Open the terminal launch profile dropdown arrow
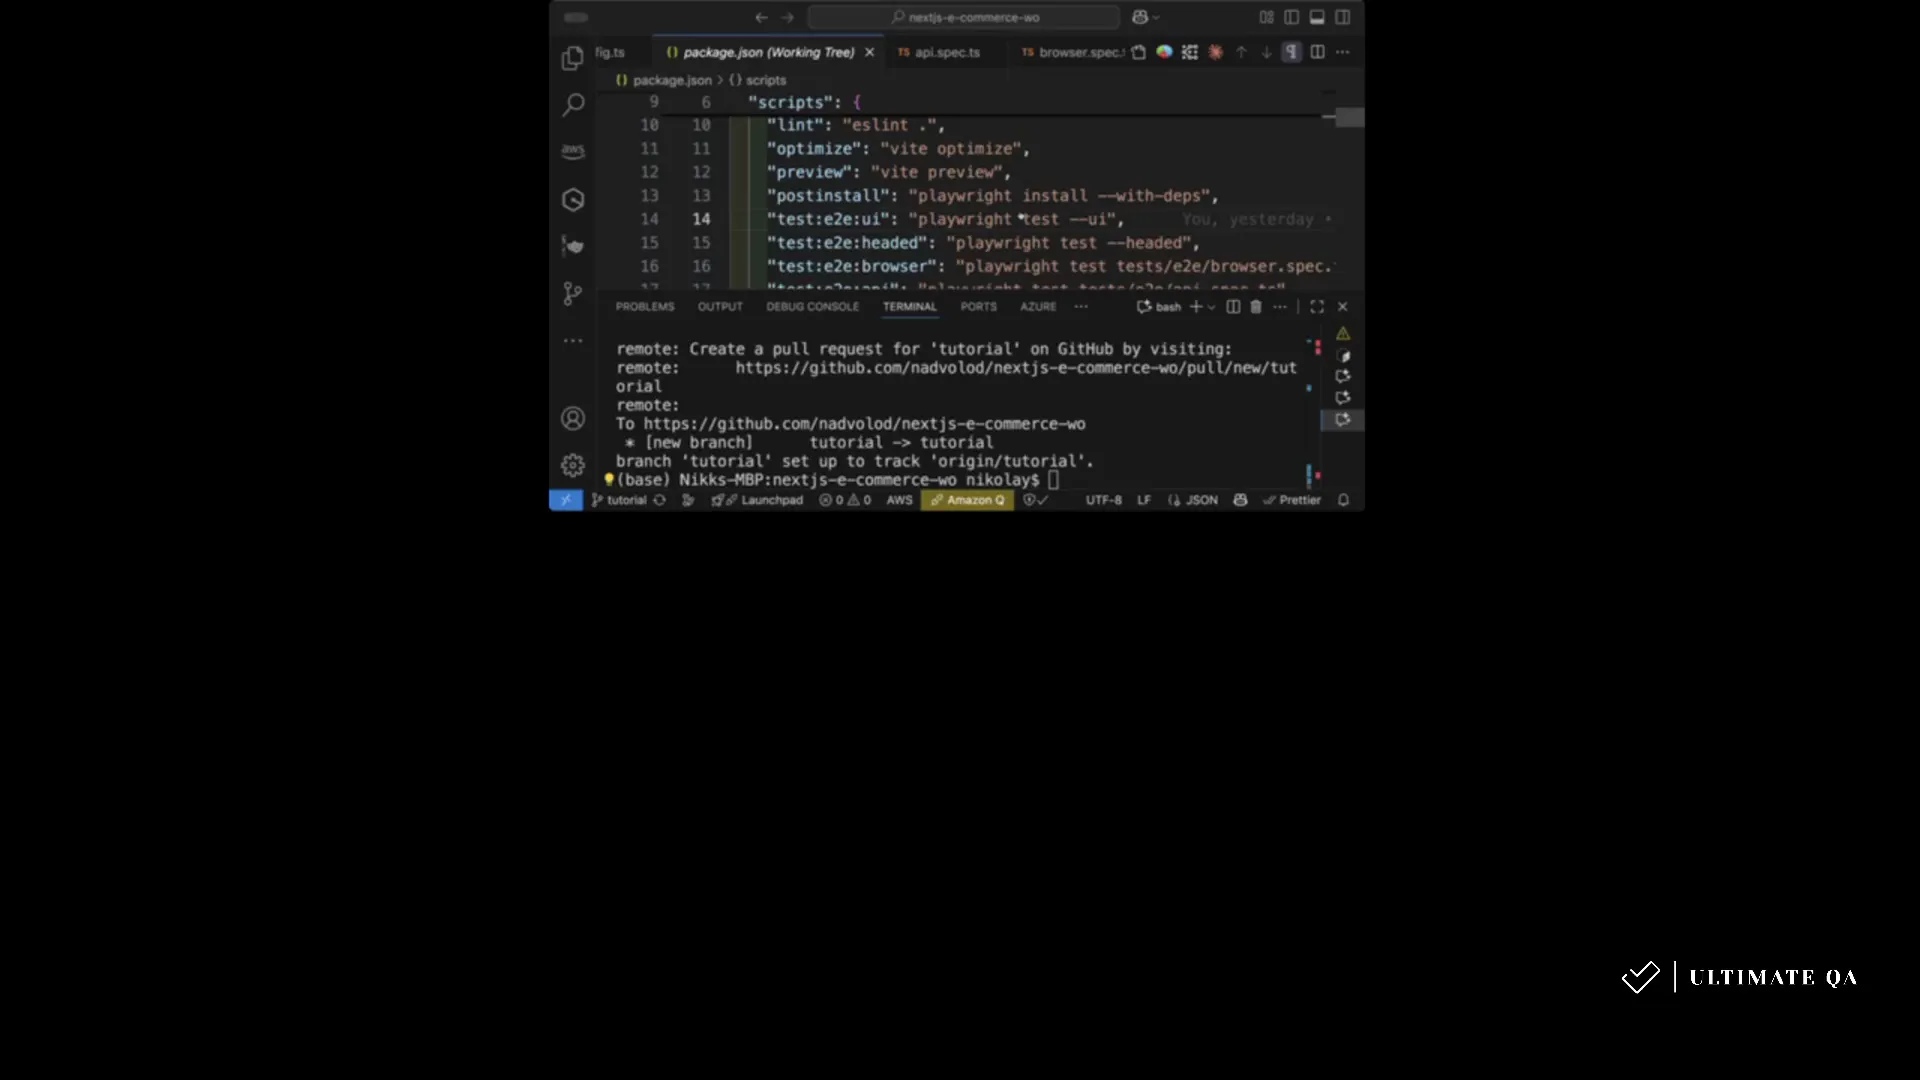1920x1080 pixels. (x=1211, y=307)
